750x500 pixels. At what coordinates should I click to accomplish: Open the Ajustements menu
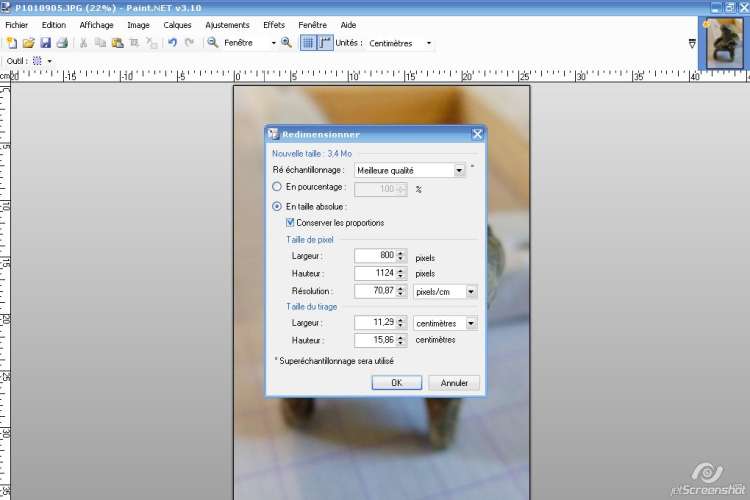point(228,24)
